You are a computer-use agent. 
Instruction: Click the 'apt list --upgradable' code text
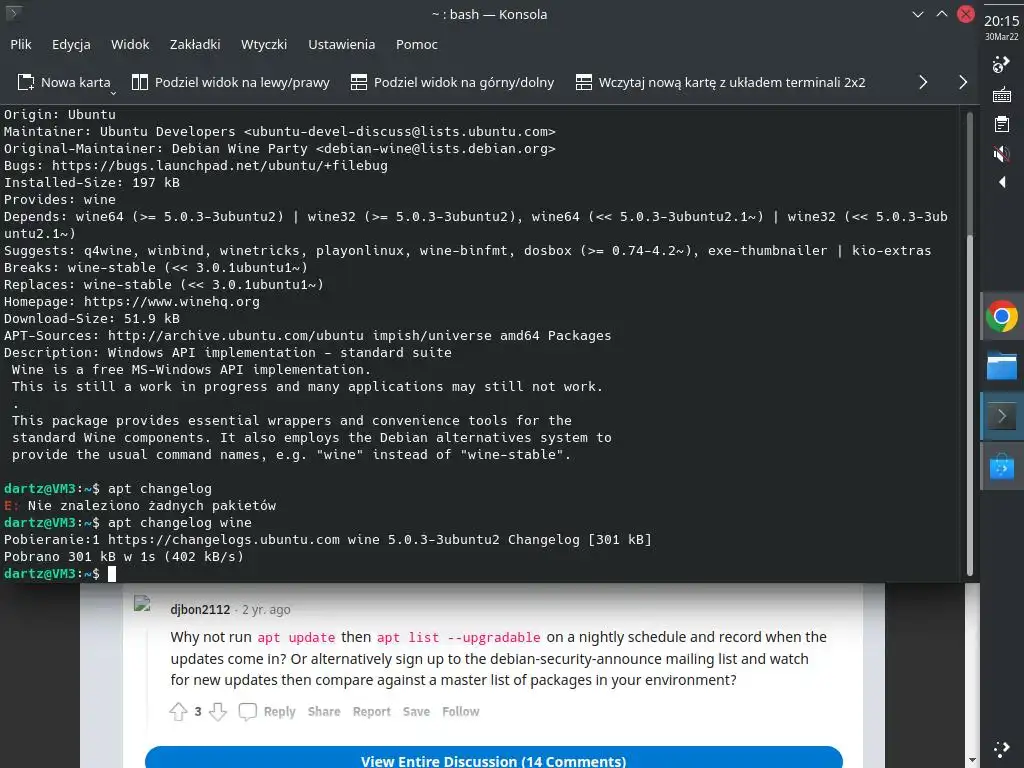pyautogui.click(x=458, y=637)
